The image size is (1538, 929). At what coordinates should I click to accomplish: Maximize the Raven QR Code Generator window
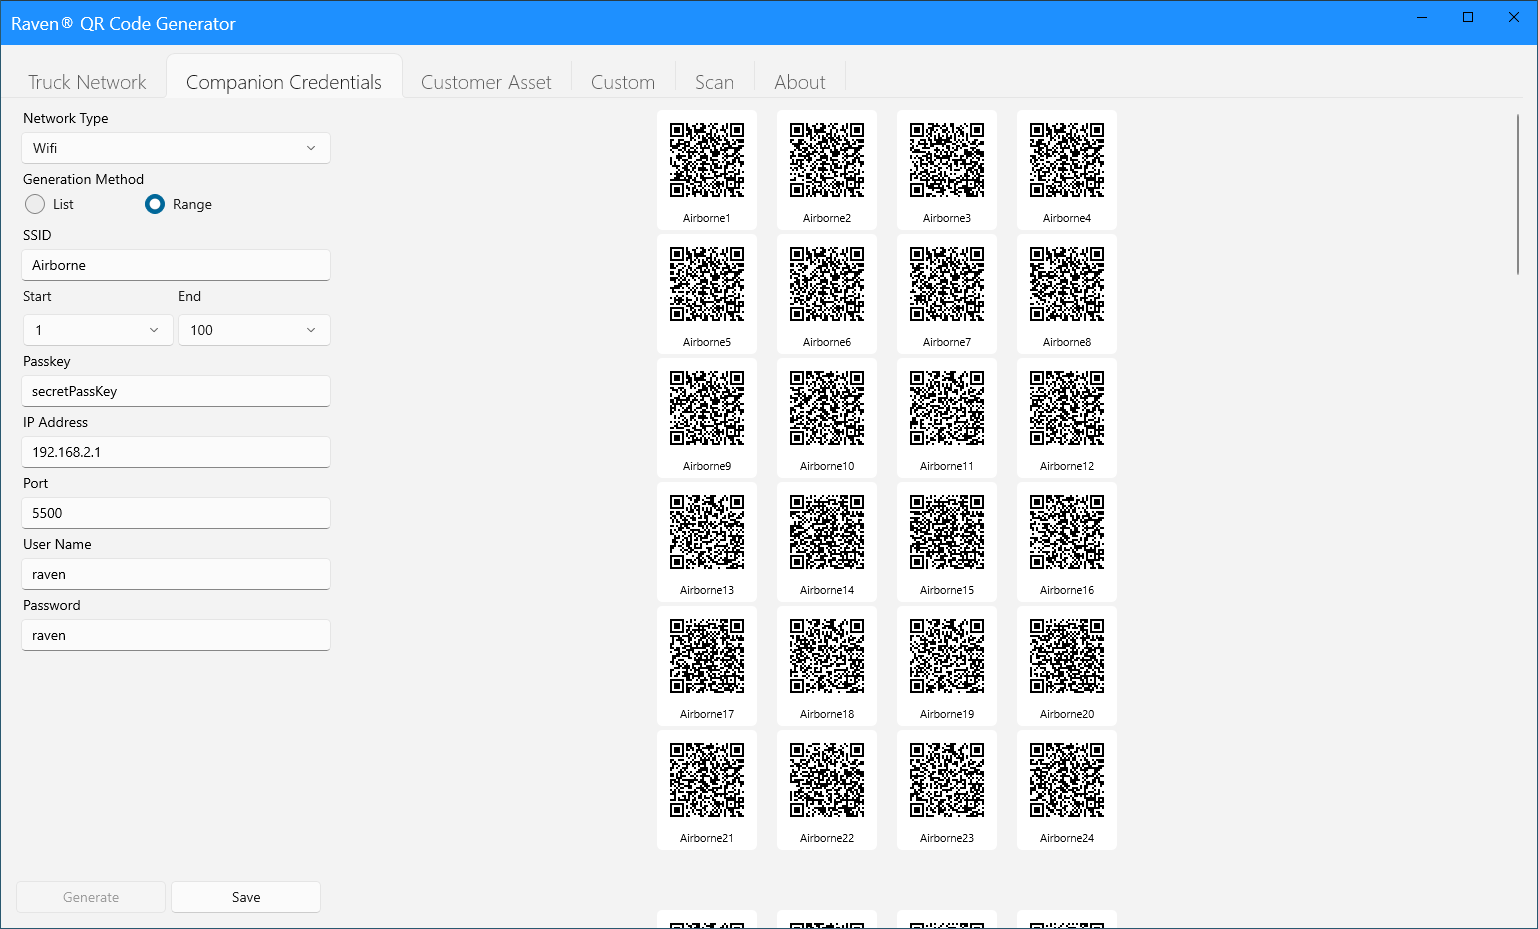(1468, 17)
